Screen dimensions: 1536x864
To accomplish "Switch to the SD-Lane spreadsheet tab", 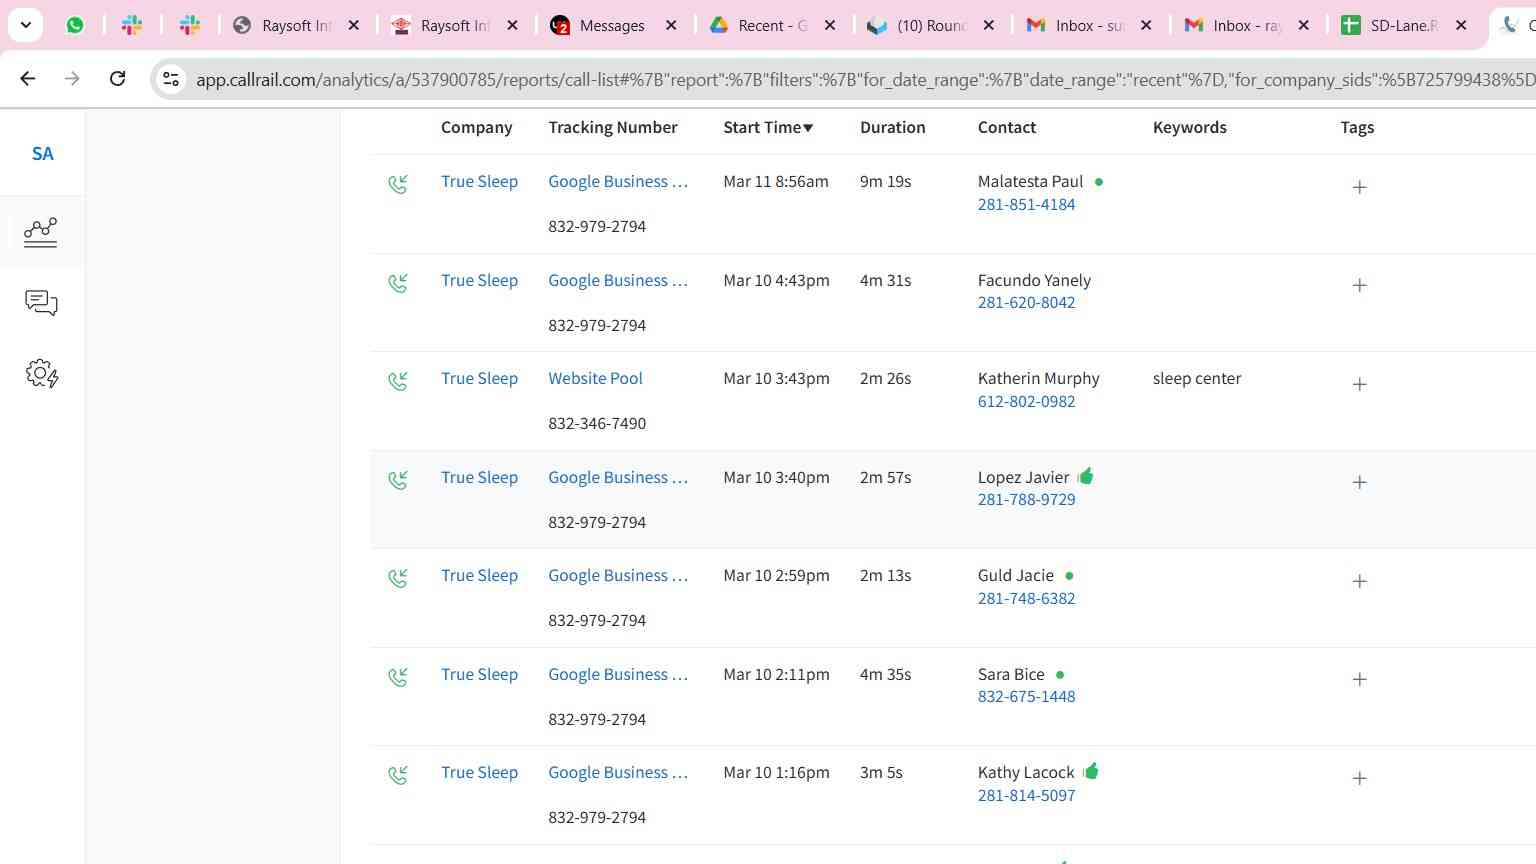I will click(1404, 25).
